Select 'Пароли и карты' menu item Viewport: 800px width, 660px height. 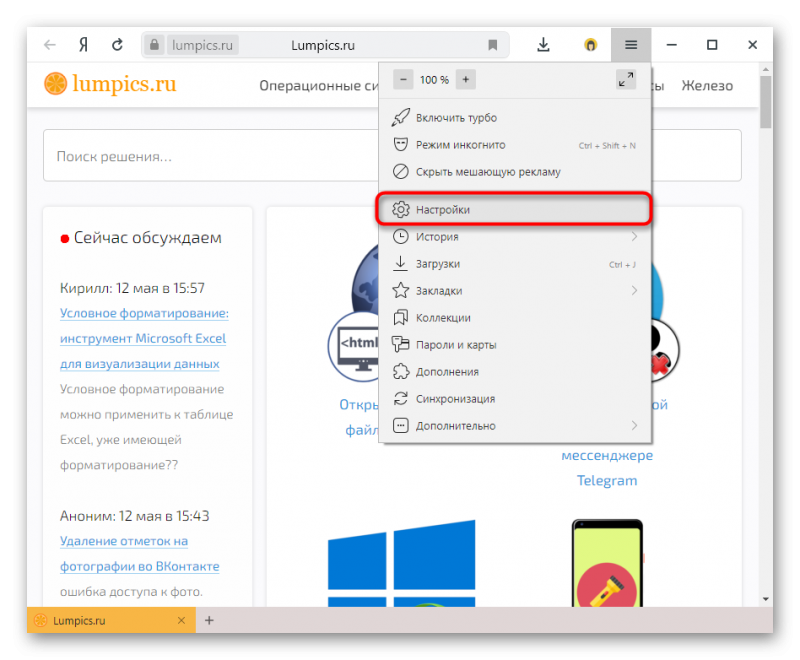(515, 345)
